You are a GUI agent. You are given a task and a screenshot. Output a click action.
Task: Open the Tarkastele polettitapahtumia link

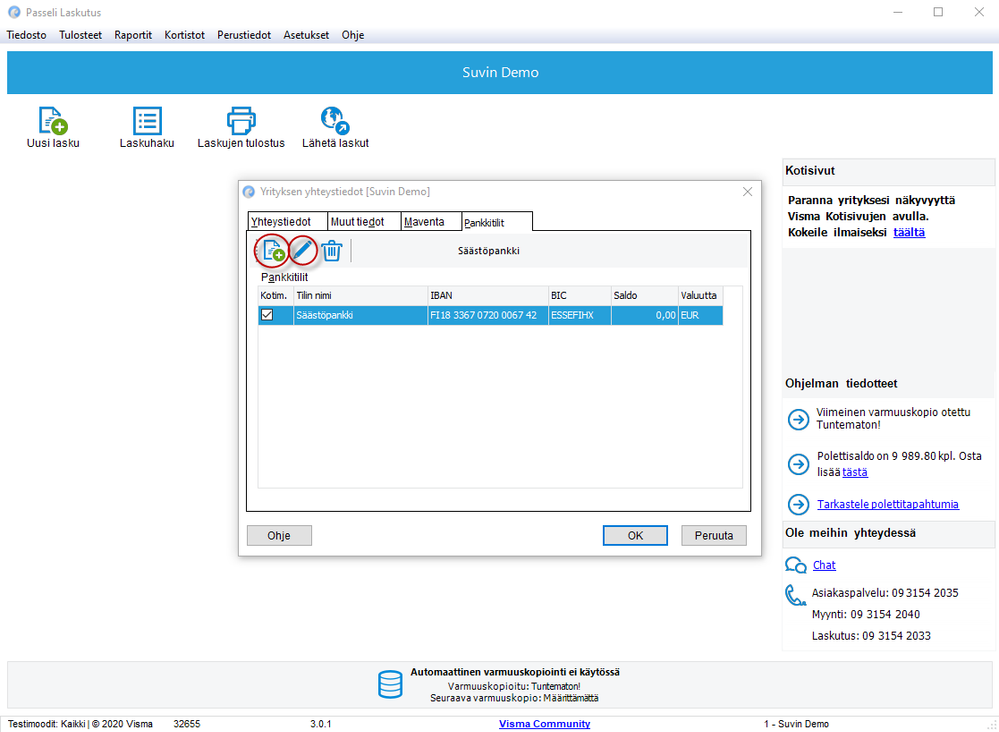click(888, 504)
